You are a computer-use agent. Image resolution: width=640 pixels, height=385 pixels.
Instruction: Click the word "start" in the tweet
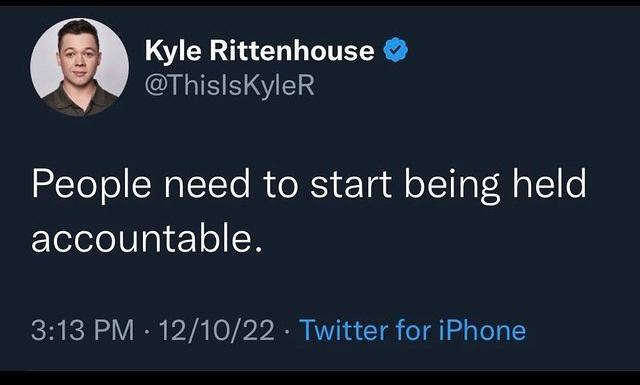351,185
